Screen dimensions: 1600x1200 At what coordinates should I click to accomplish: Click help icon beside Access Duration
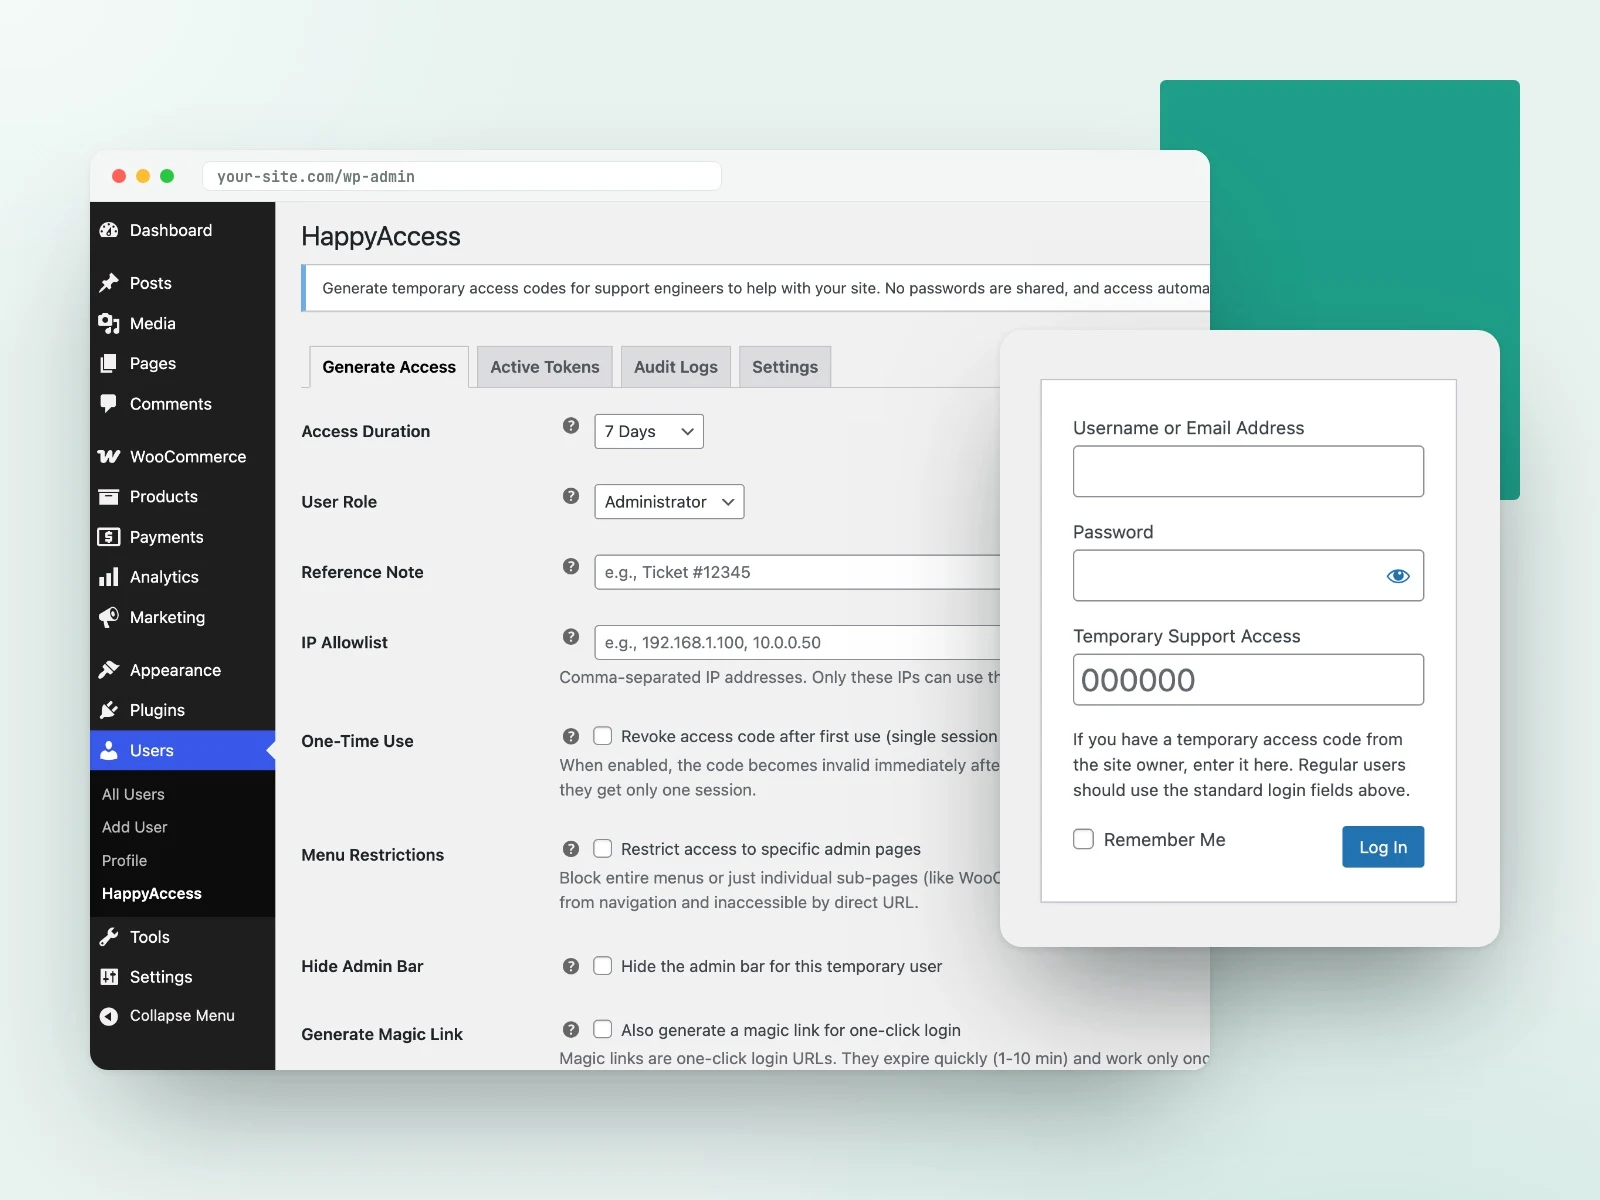point(571,426)
